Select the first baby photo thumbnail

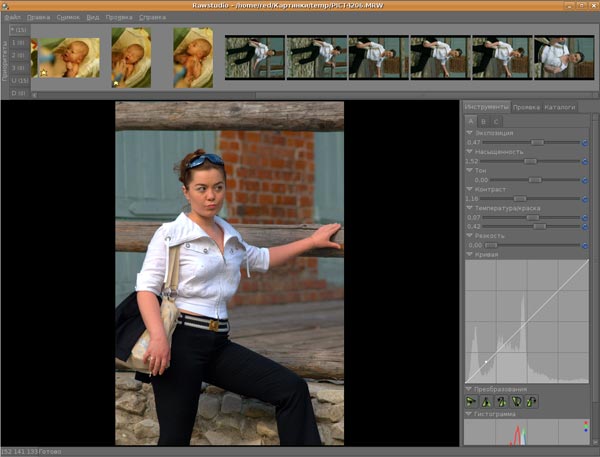(68, 58)
